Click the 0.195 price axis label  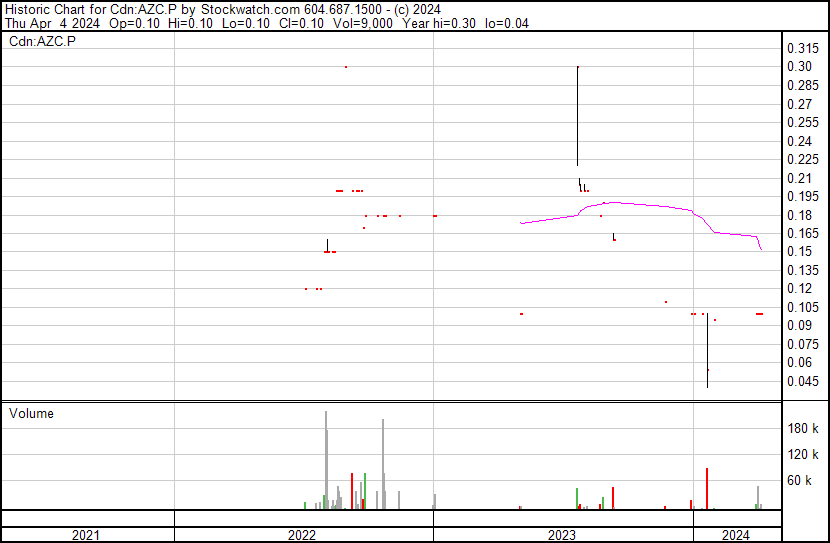[x=802, y=196]
